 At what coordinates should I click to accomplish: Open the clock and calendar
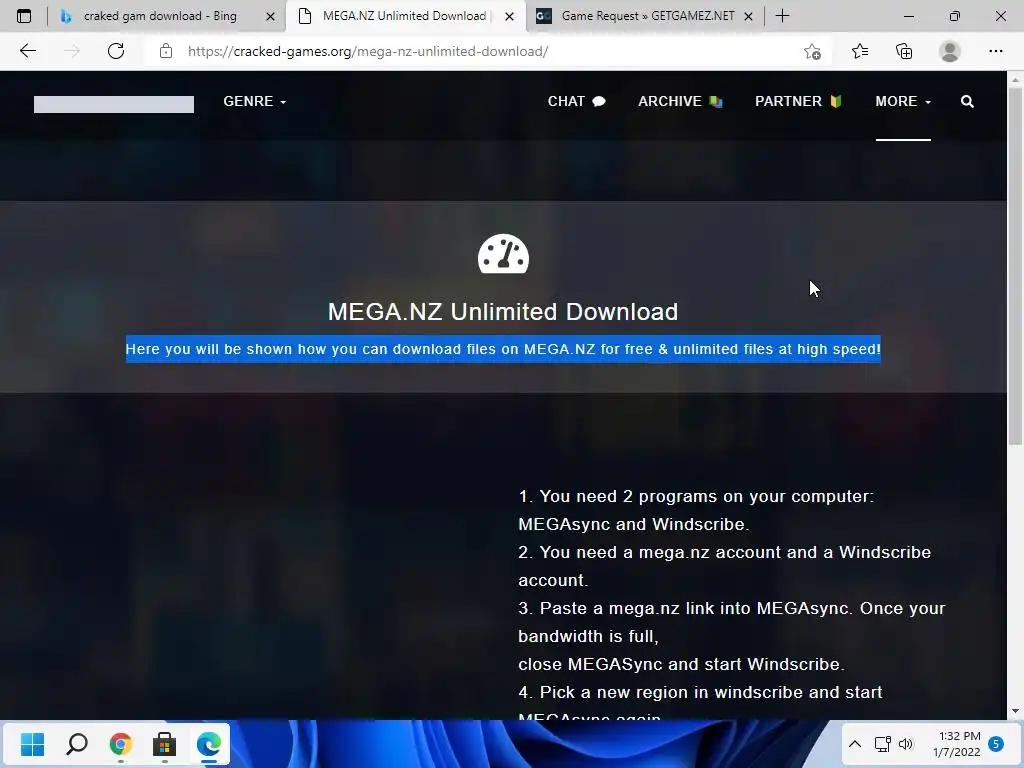click(x=957, y=744)
